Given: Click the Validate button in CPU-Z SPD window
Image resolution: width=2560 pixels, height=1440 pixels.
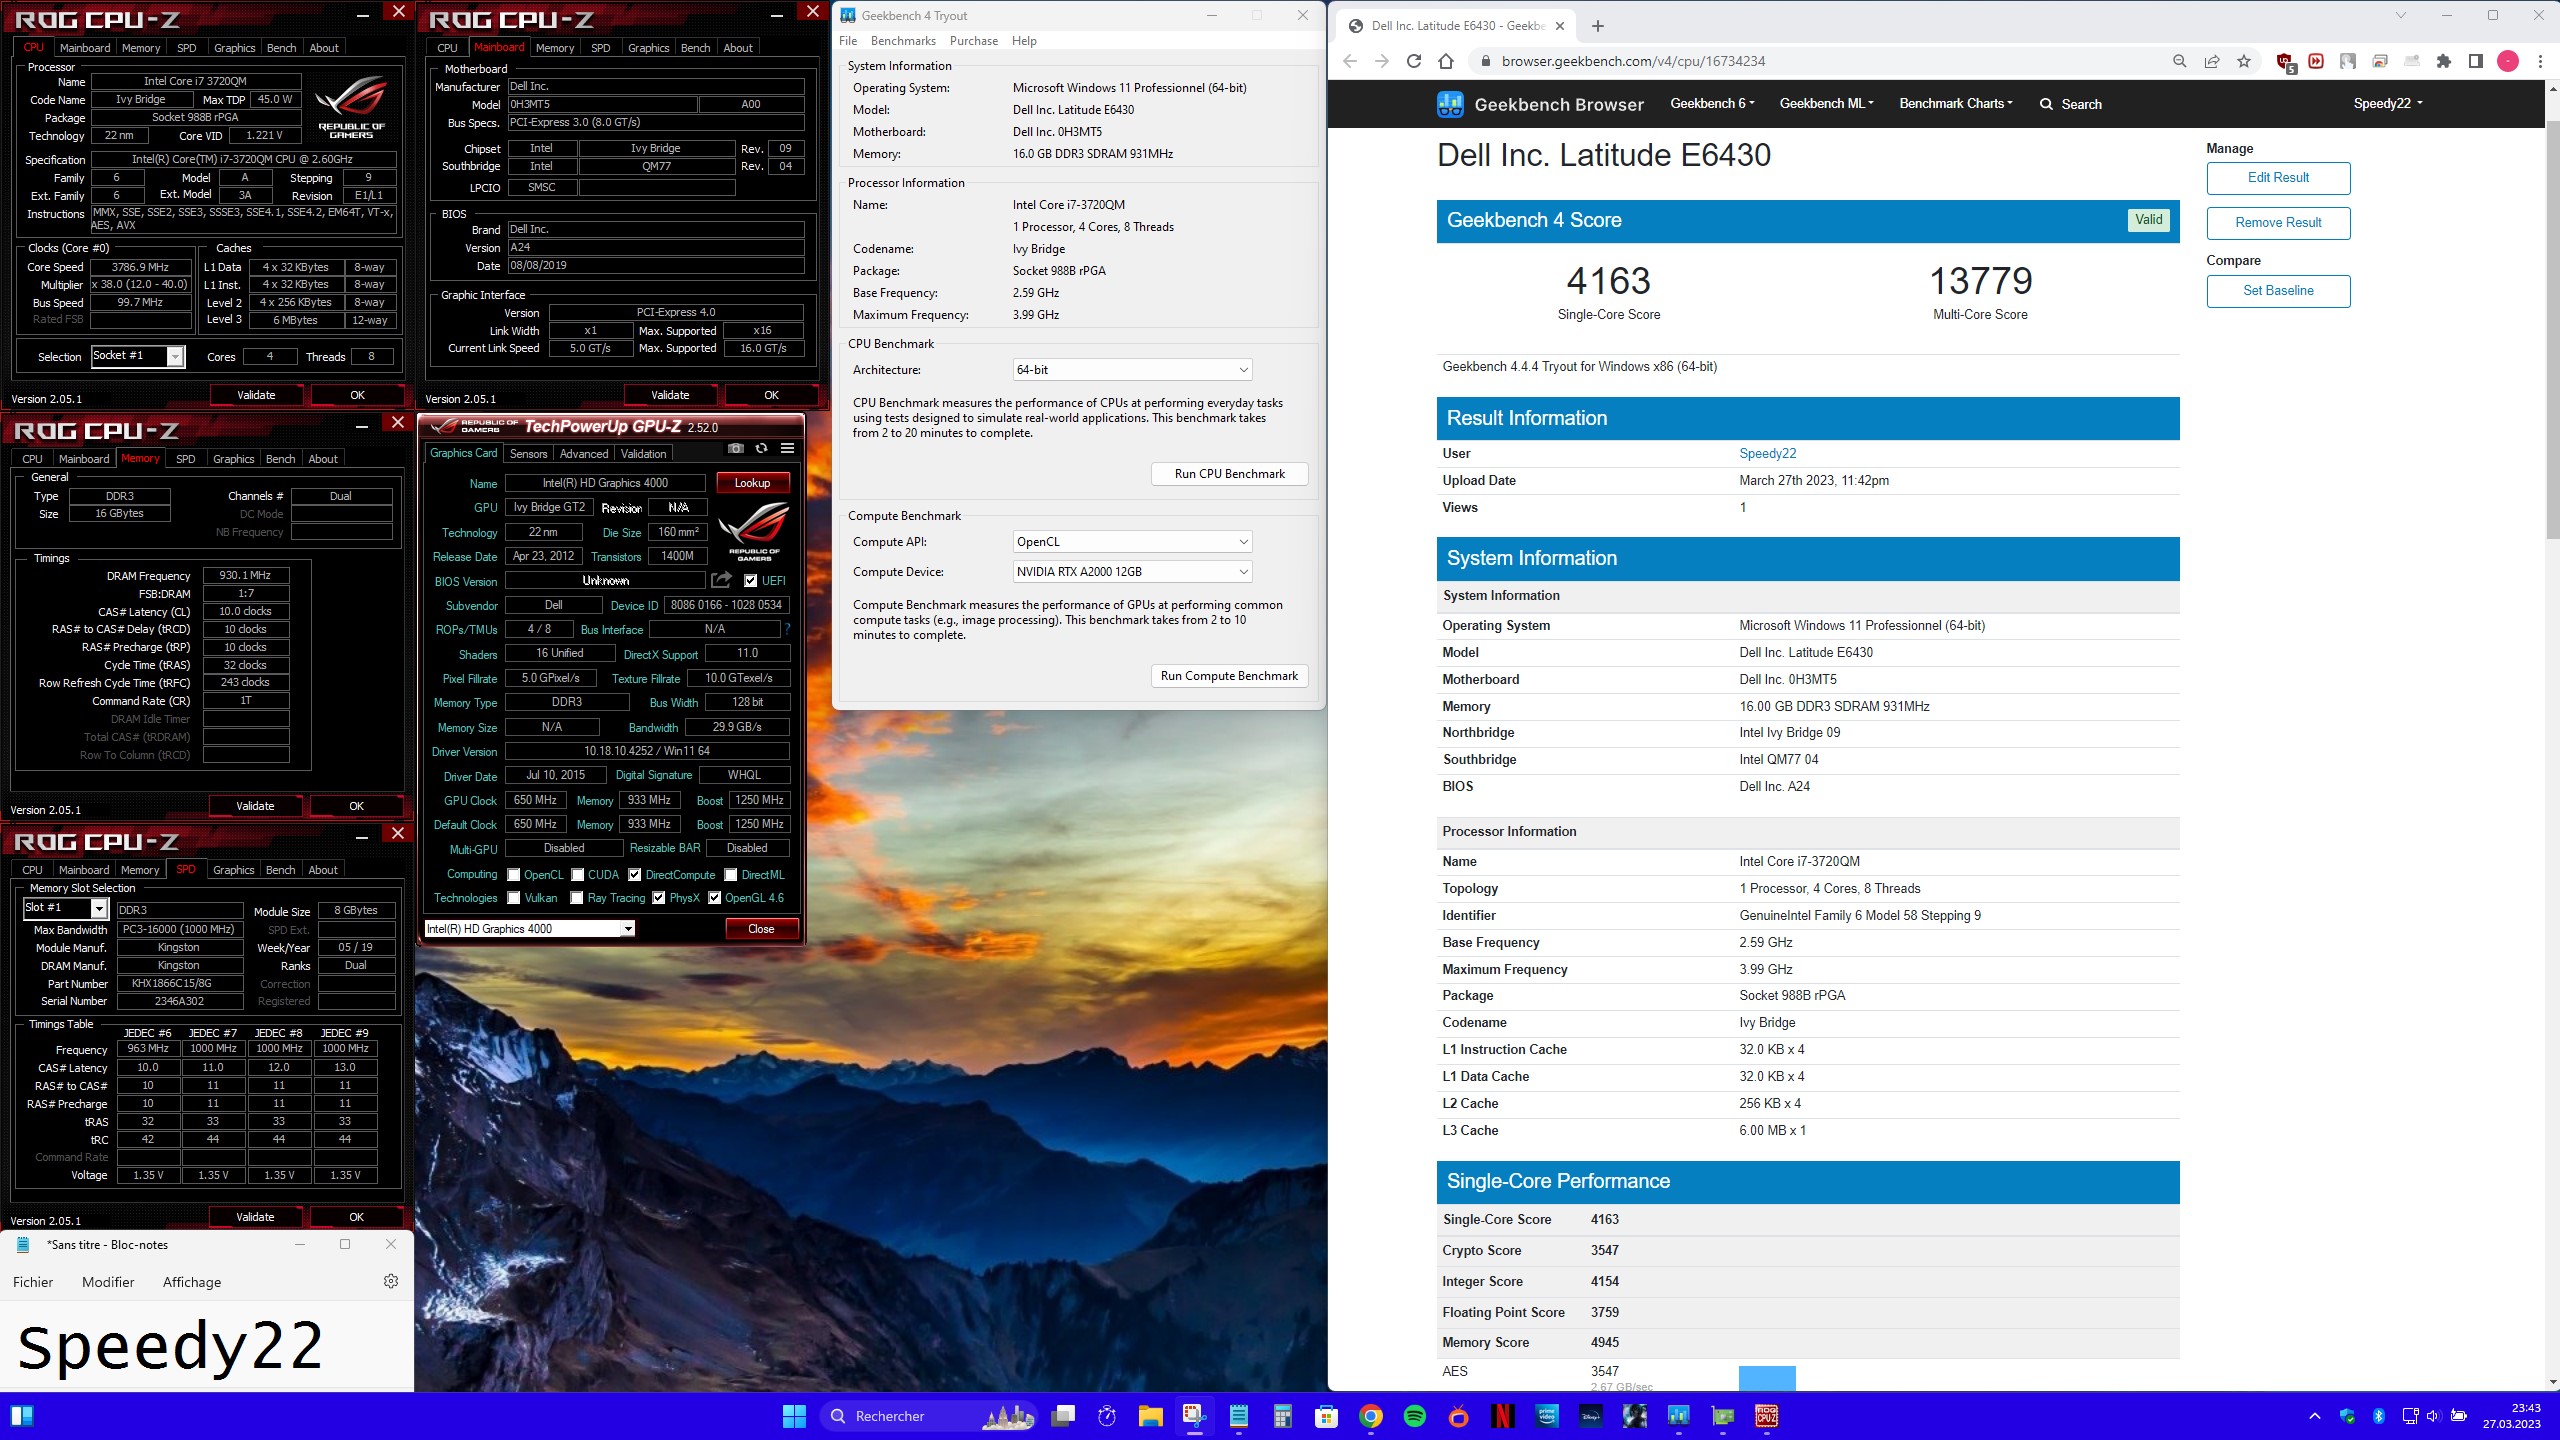Looking at the screenshot, I should tap(255, 1217).
